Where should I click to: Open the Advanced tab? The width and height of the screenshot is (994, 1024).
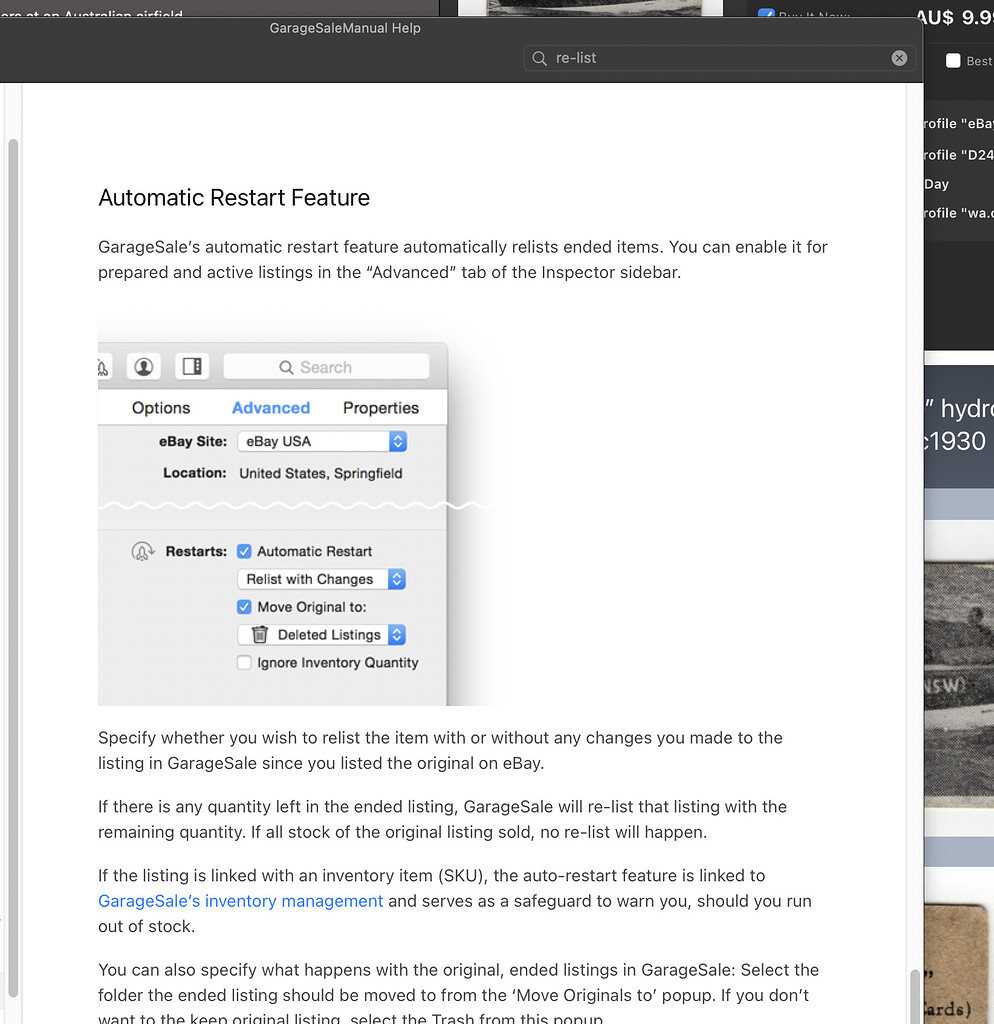pyautogui.click(x=271, y=408)
